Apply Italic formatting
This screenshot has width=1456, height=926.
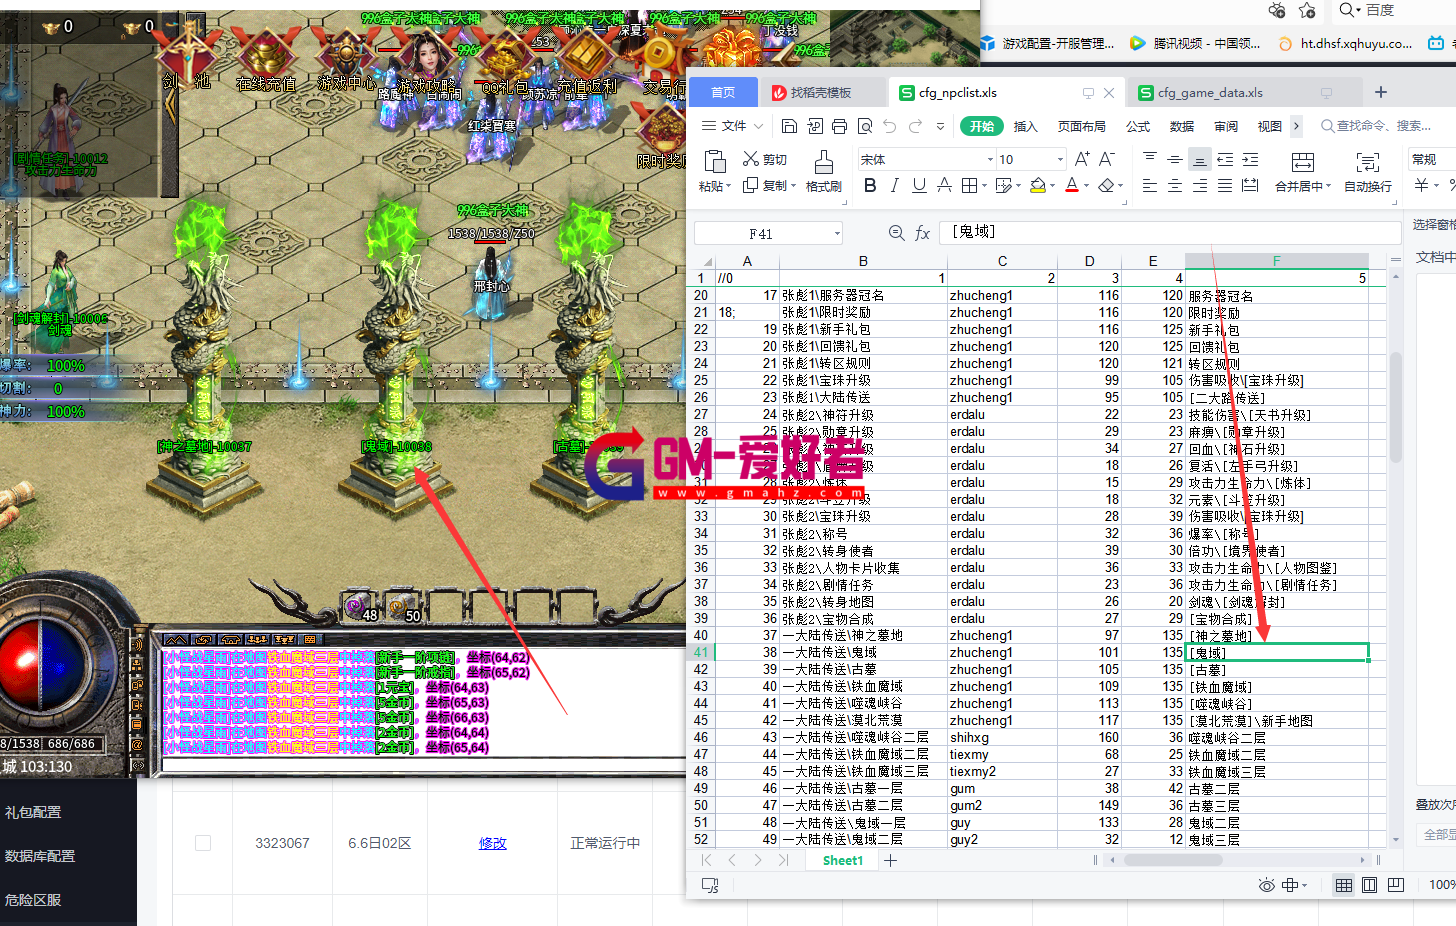[894, 185]
